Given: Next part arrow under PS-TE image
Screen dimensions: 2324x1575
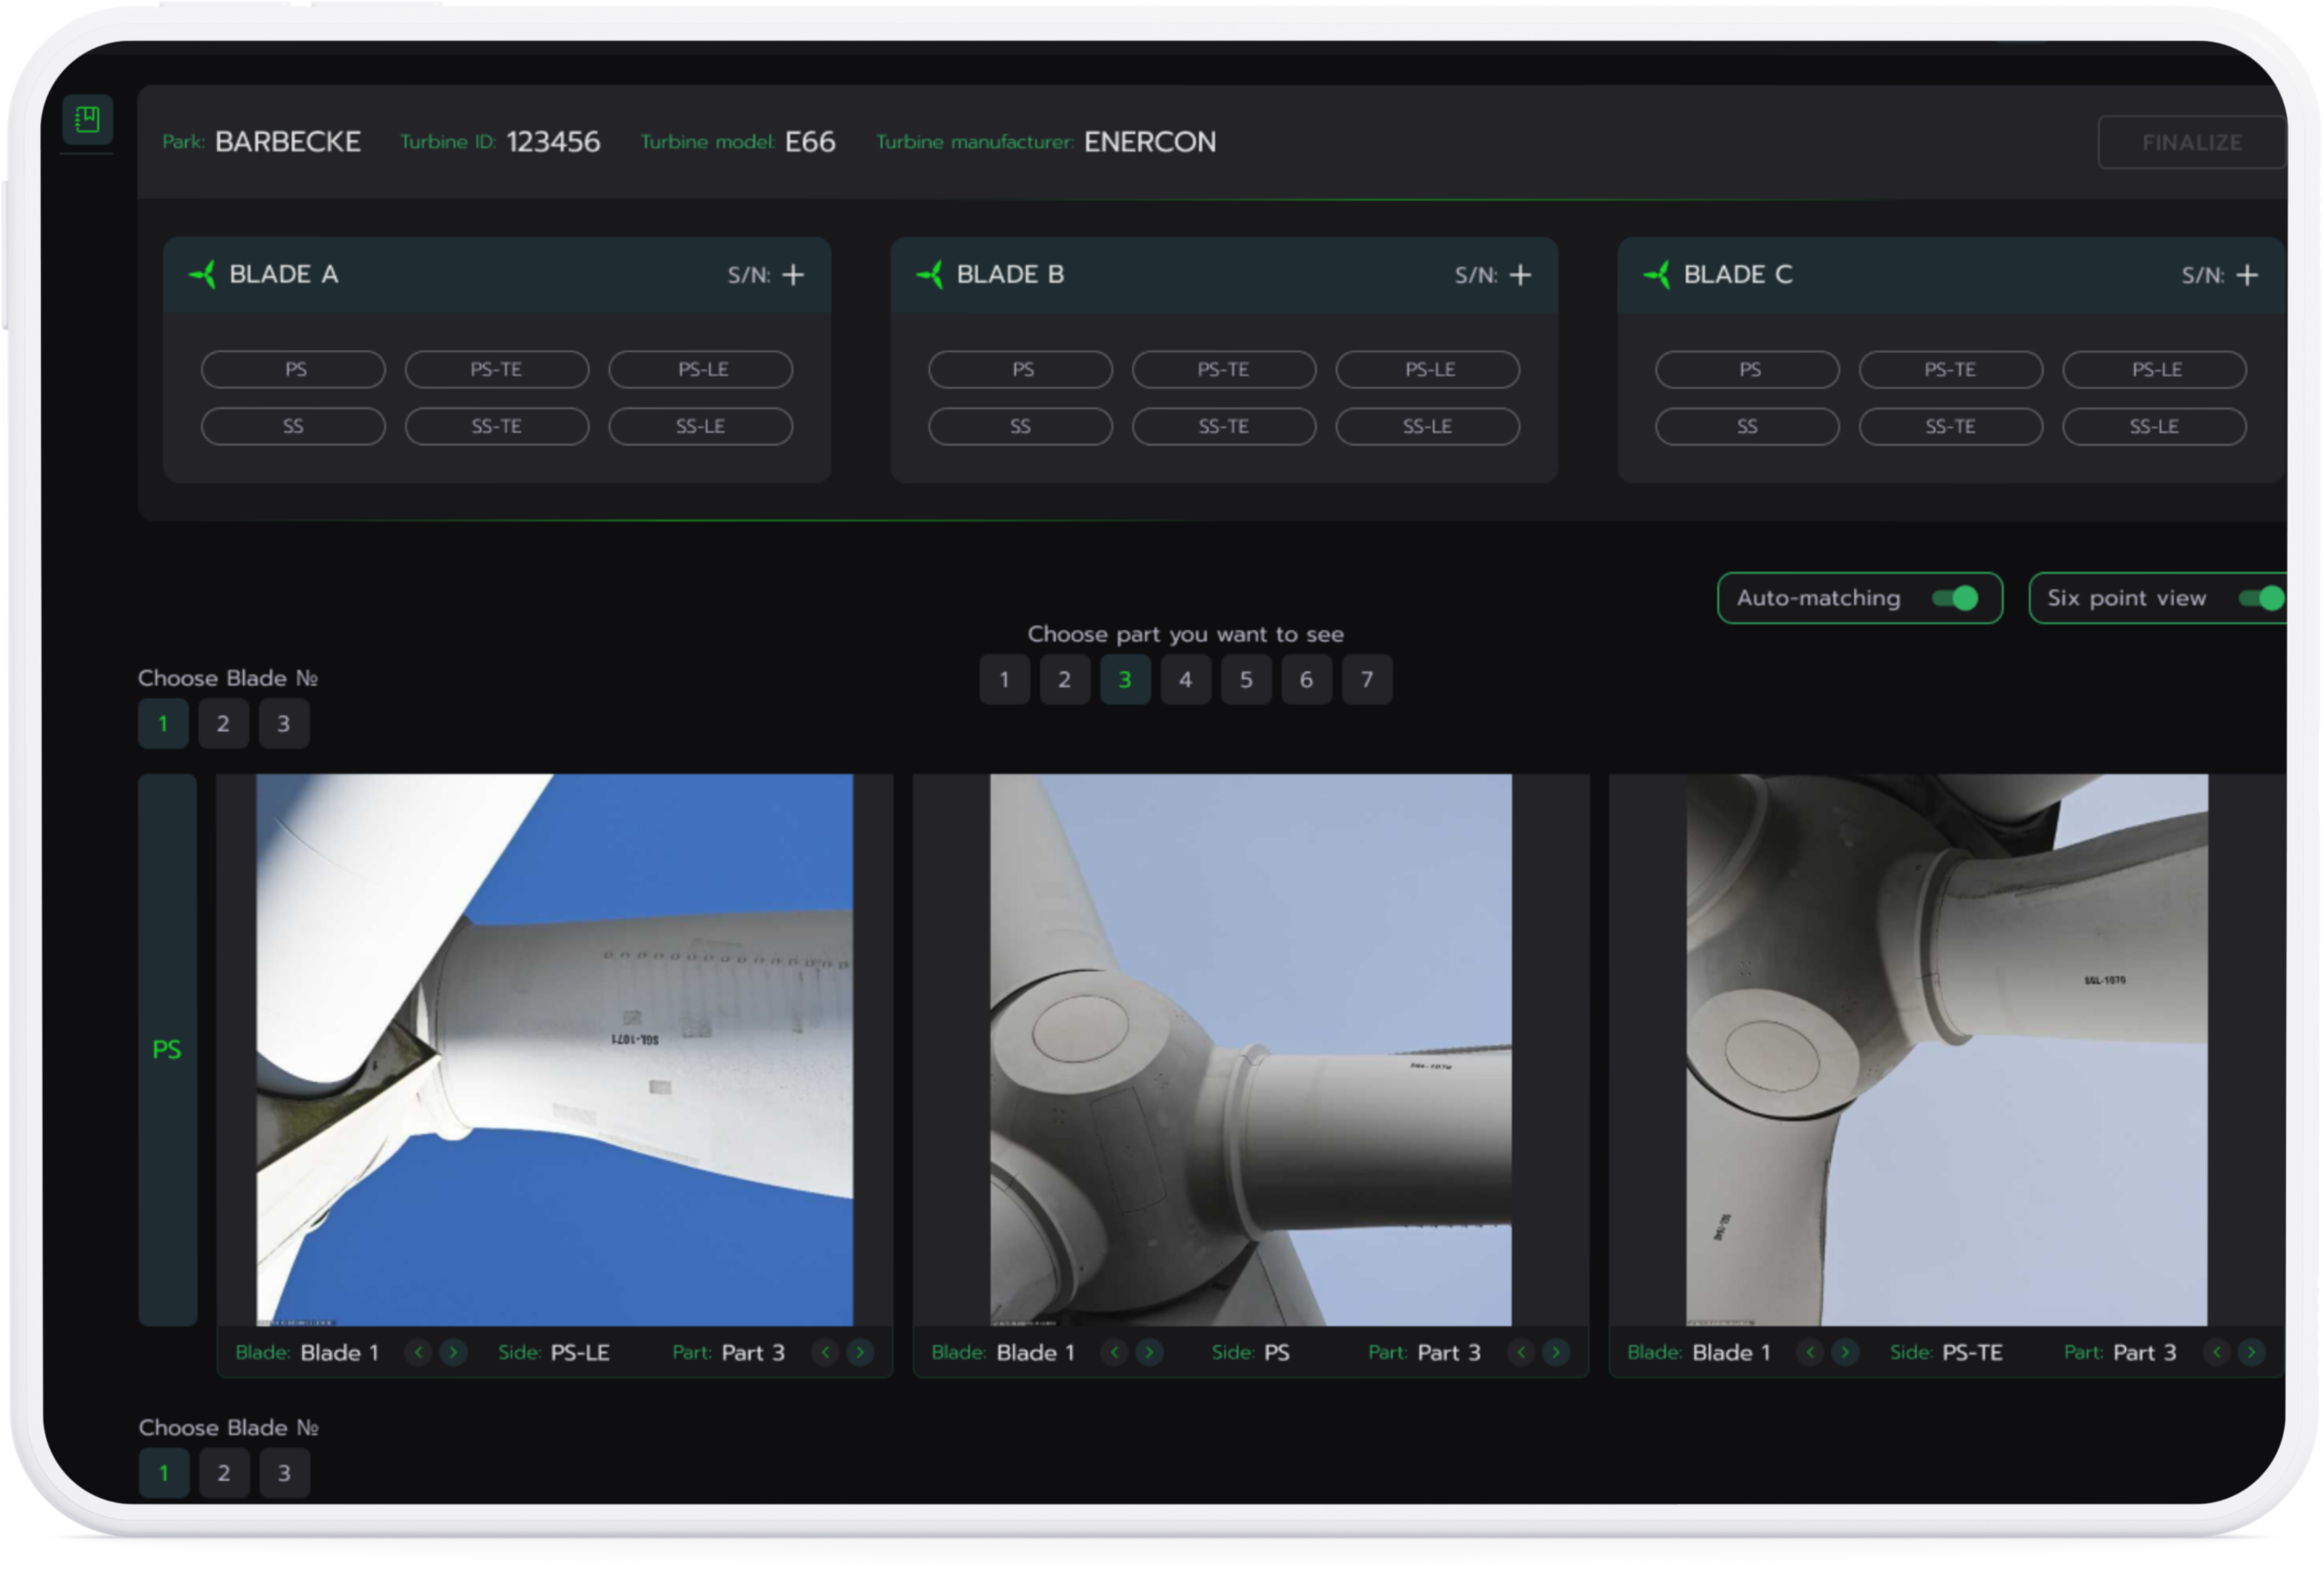Looking at the screenshot, I should point(2251,1352).
